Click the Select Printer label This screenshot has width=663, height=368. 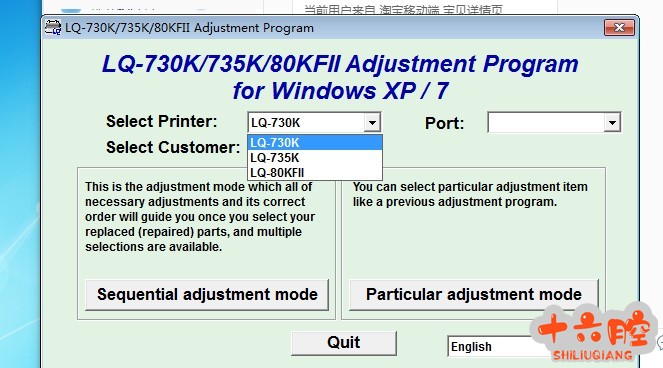tap(162, 121)
